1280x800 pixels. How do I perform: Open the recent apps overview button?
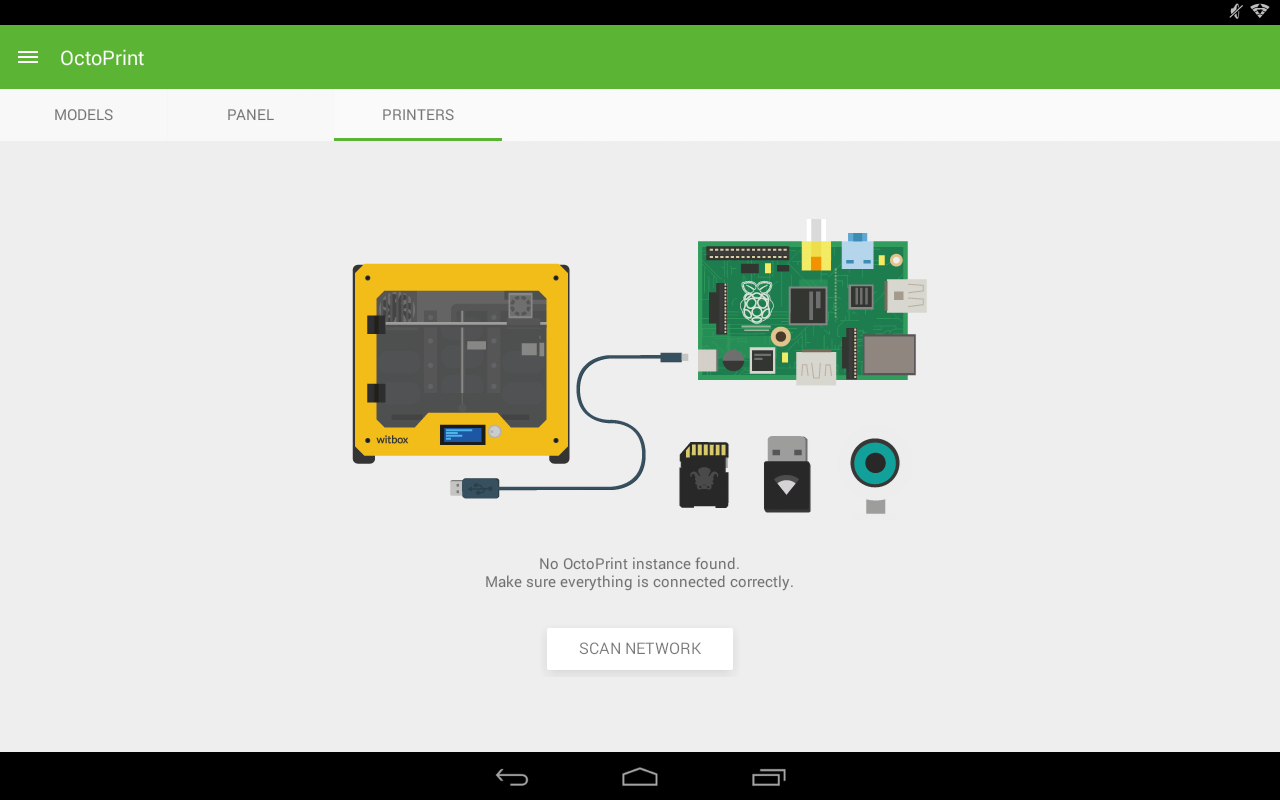coord(768,777)
